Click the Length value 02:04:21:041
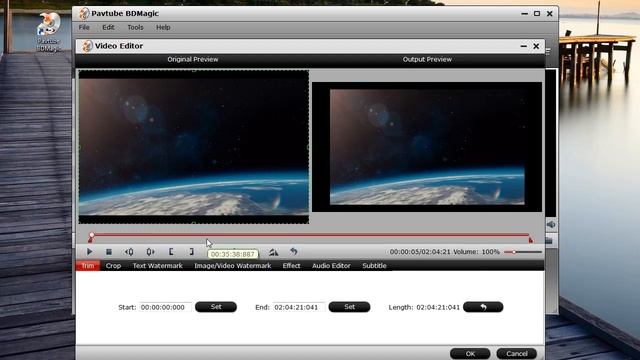 pos(438,307)
